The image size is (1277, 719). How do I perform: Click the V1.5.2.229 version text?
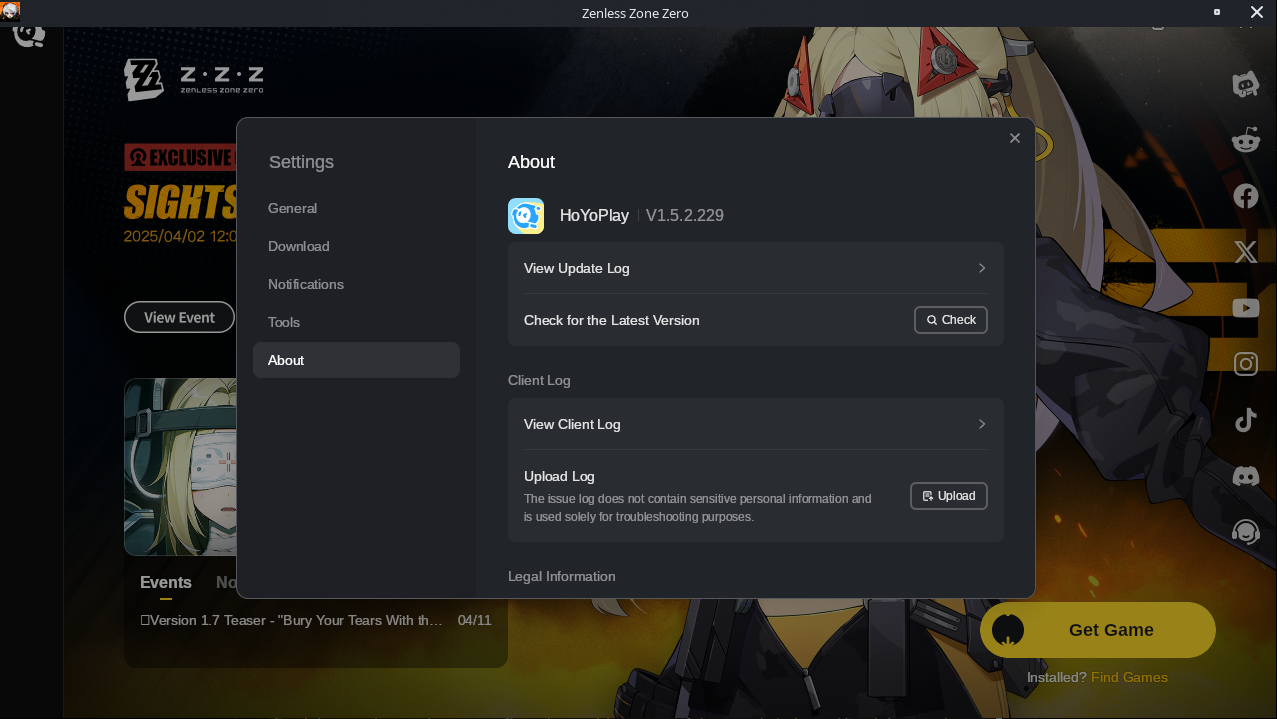pyautogui.click(x=685, y=215)
